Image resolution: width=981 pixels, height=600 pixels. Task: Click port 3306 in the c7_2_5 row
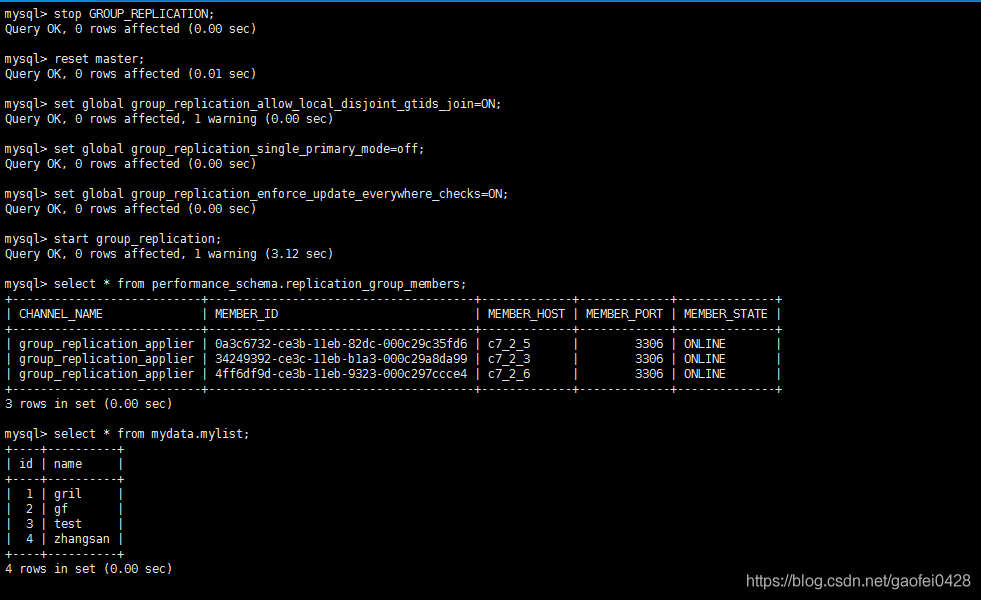[x=649, y=344]
